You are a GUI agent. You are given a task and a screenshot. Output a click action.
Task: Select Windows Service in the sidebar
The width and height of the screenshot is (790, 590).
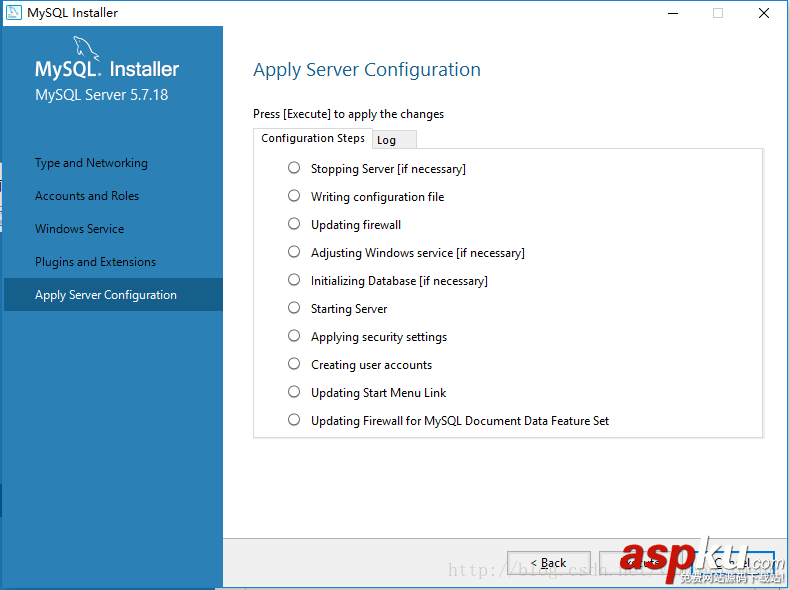80,229
